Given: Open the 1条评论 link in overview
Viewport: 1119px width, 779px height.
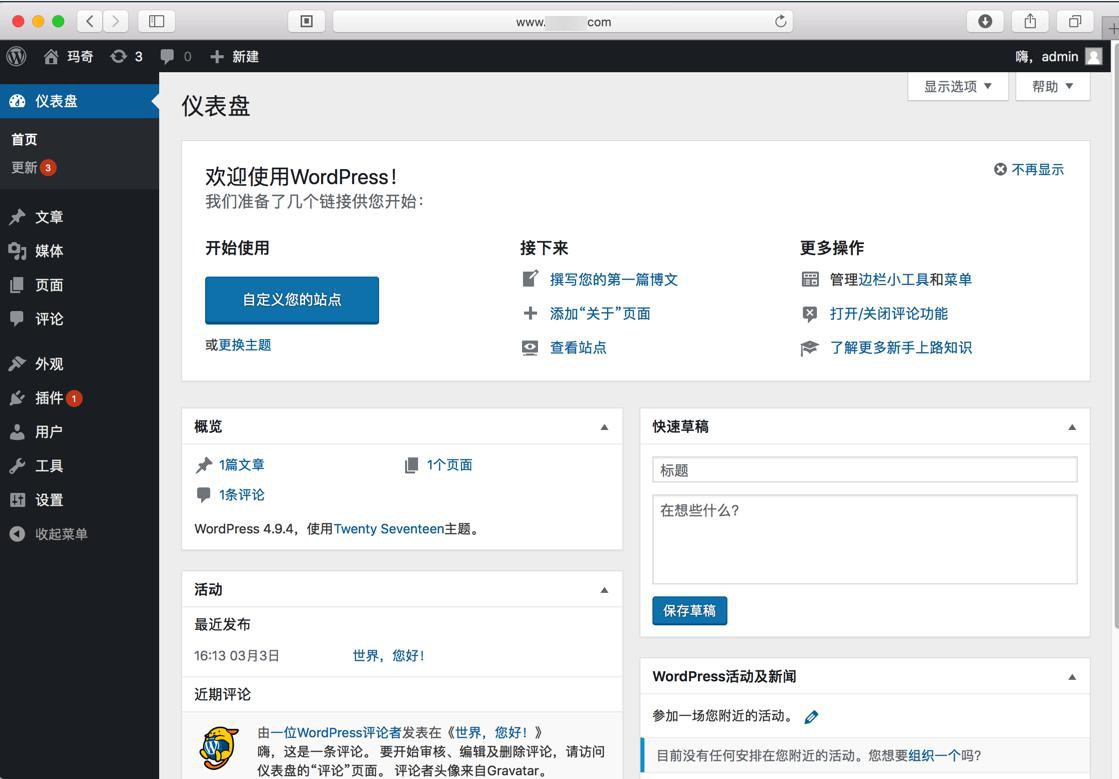Looking at the screenshot, I should (242, 494).
